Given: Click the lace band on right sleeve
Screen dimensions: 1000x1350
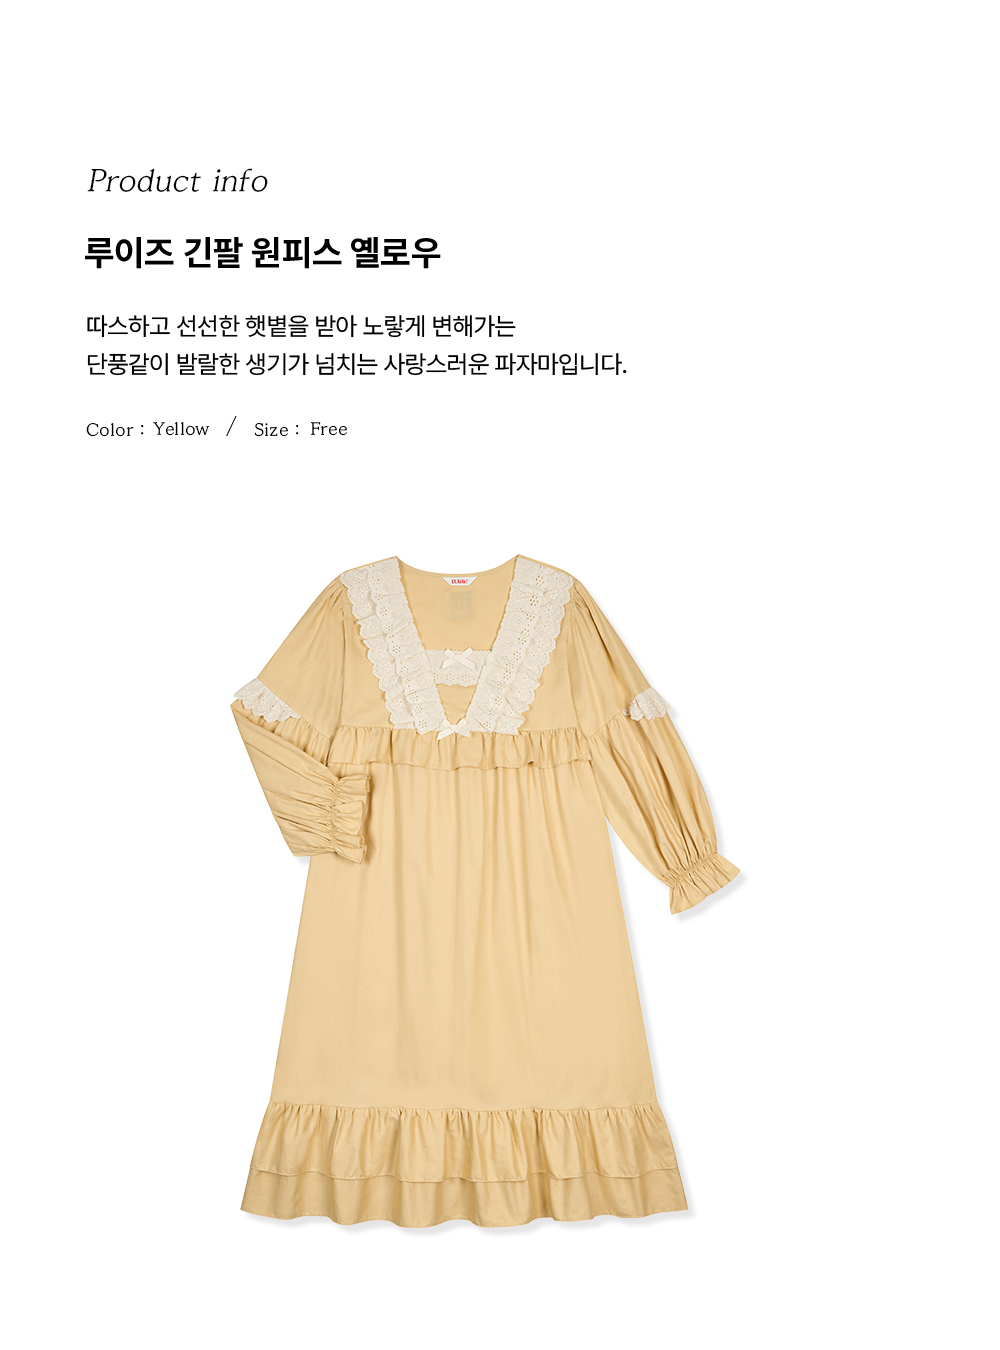Looking at the screenshot, I should point(648,704).
